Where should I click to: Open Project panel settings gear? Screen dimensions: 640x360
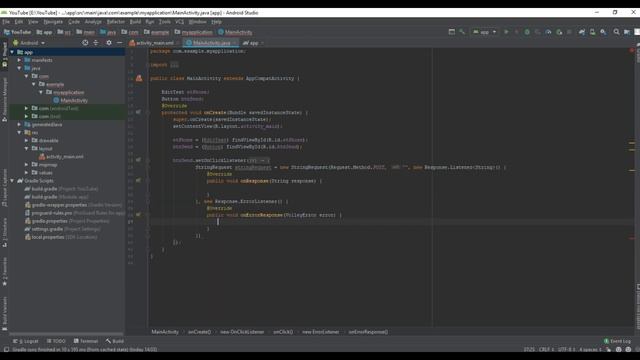pyautogui.click(x=109, y=42)
